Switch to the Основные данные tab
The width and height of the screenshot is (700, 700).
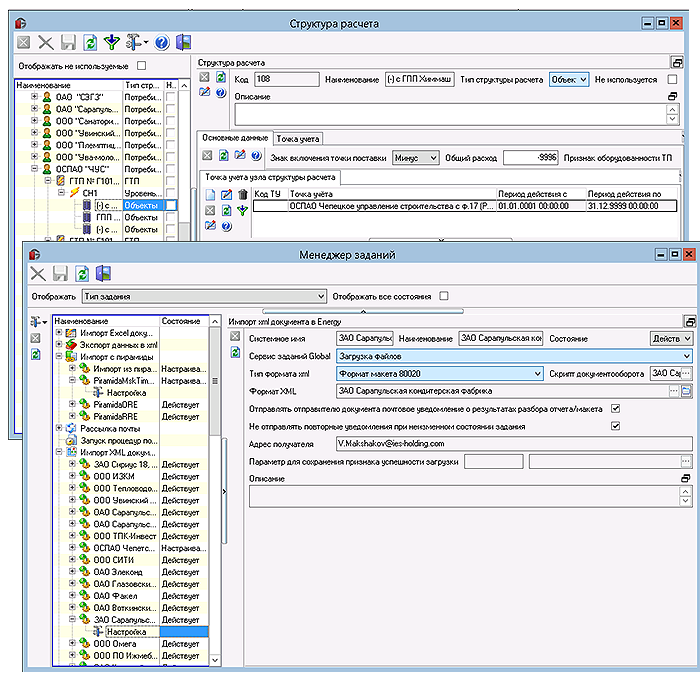[x=235, y=138]
